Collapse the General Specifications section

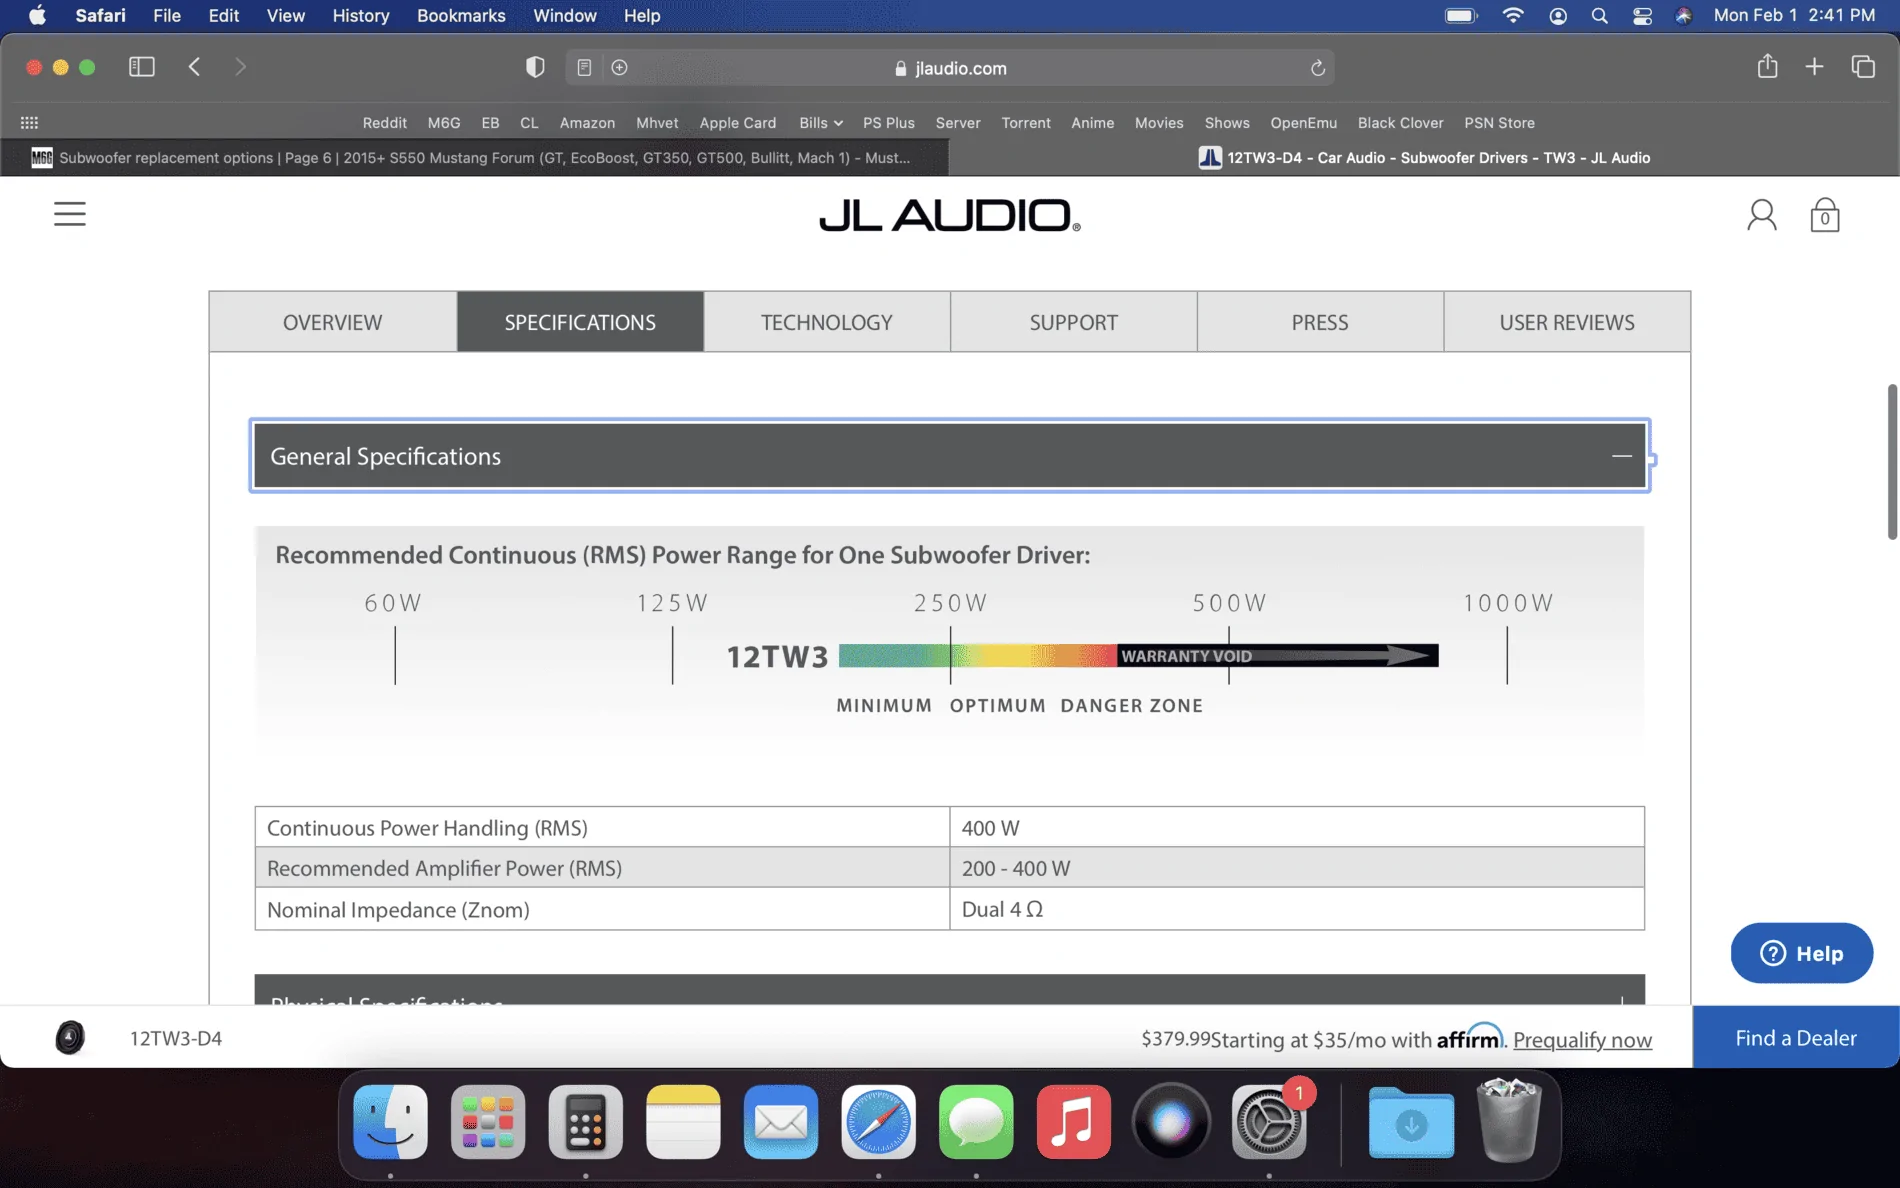(x=1621, y=456)
